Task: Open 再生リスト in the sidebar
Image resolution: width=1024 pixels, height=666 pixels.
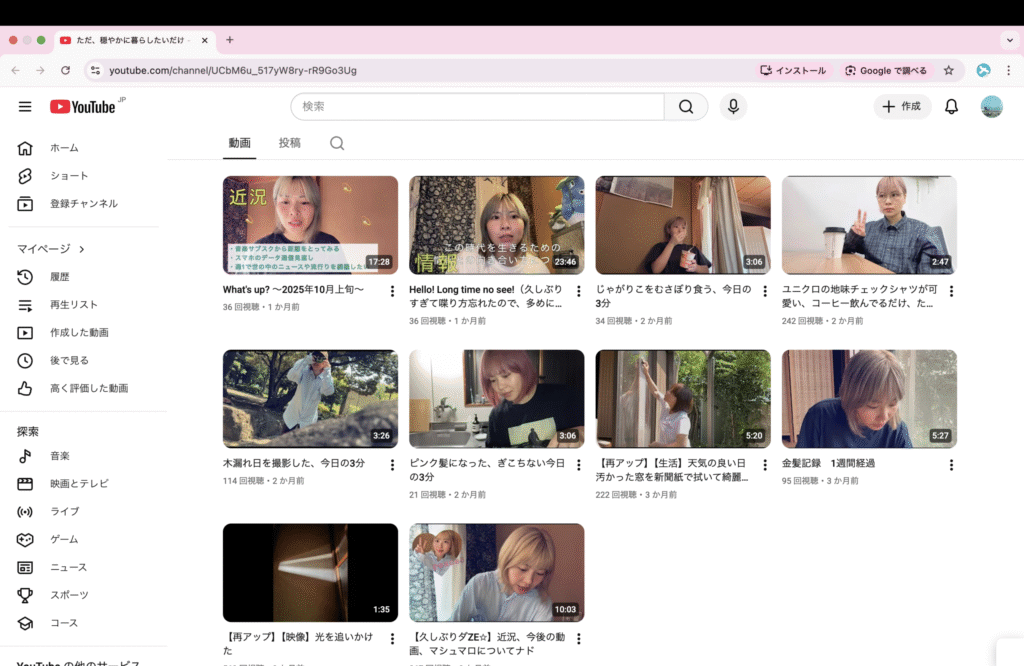Action: [x=74, y=305]
